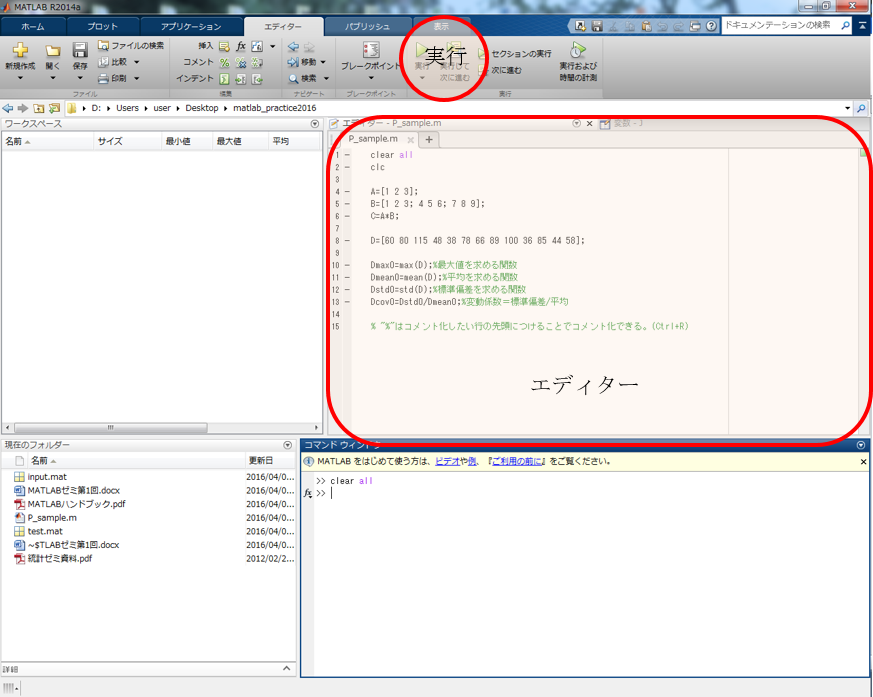
Task: Go back with the address bar back arrow
Action: tap(8, 108)
